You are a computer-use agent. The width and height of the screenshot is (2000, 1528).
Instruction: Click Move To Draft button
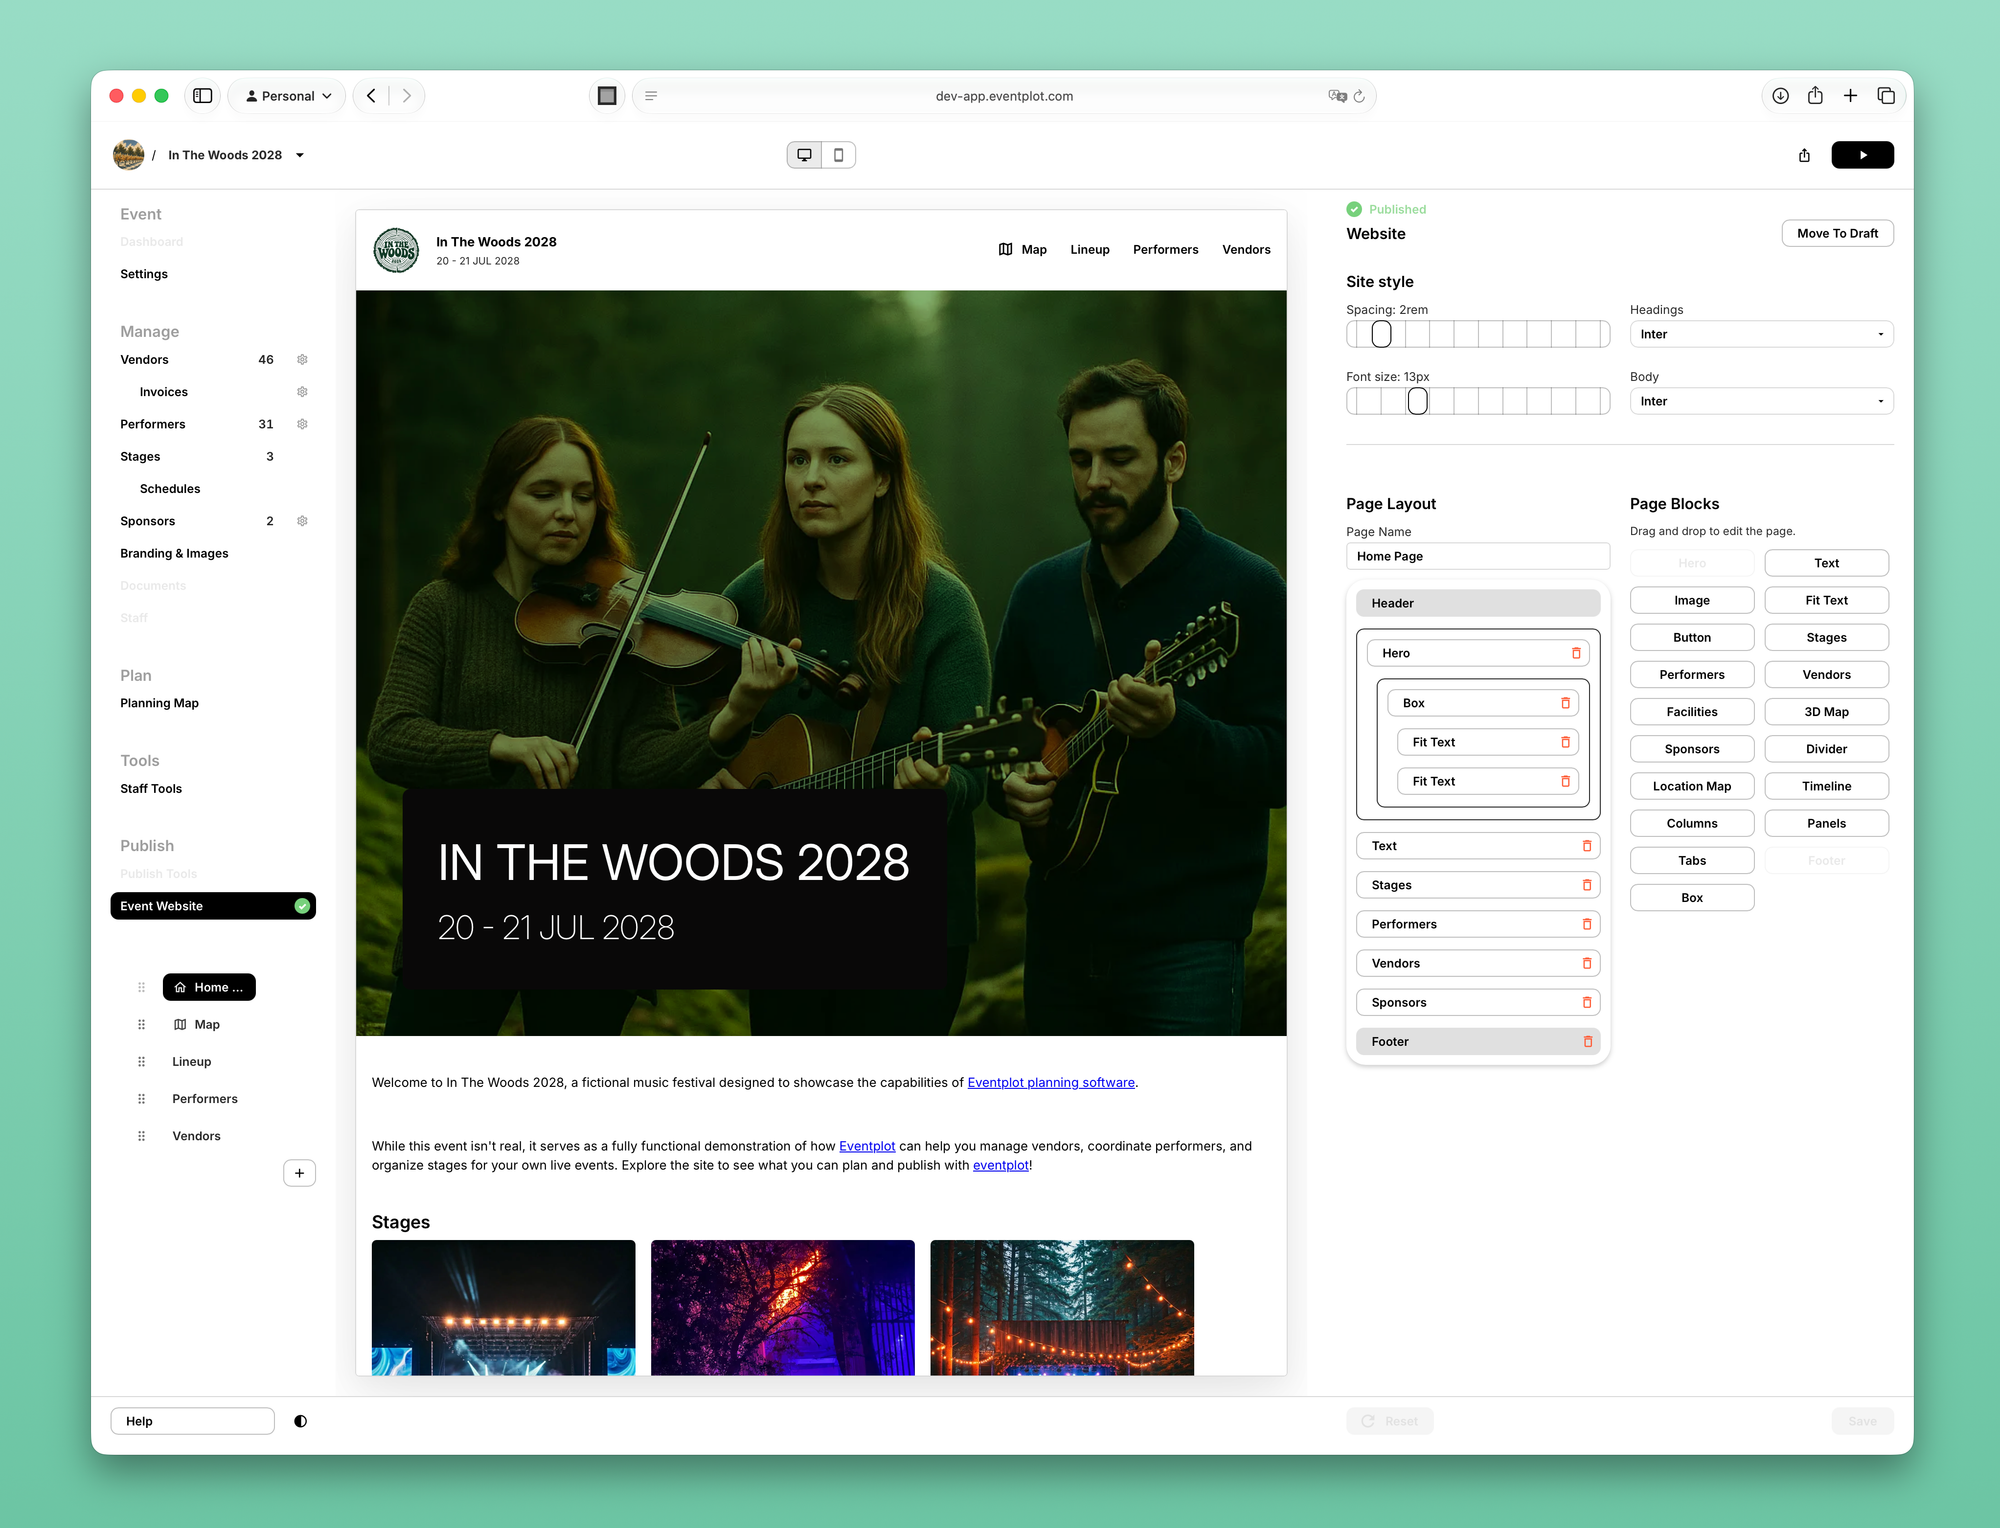click(x=1837, y=233)
